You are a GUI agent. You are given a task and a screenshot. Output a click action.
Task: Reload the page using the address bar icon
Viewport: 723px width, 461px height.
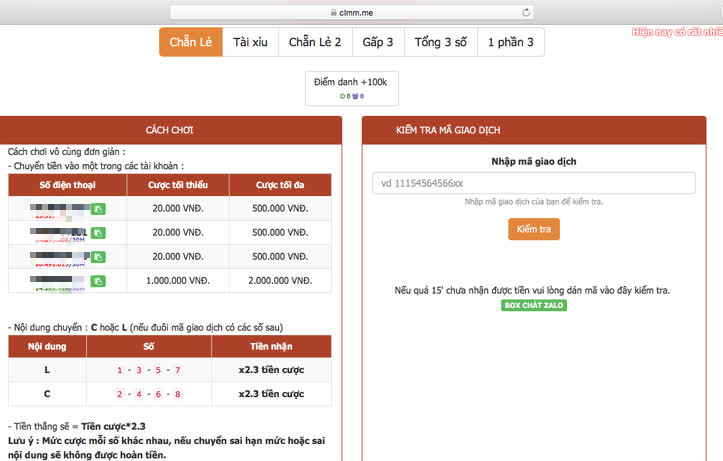pyautogui.click(x=526, y=12)
